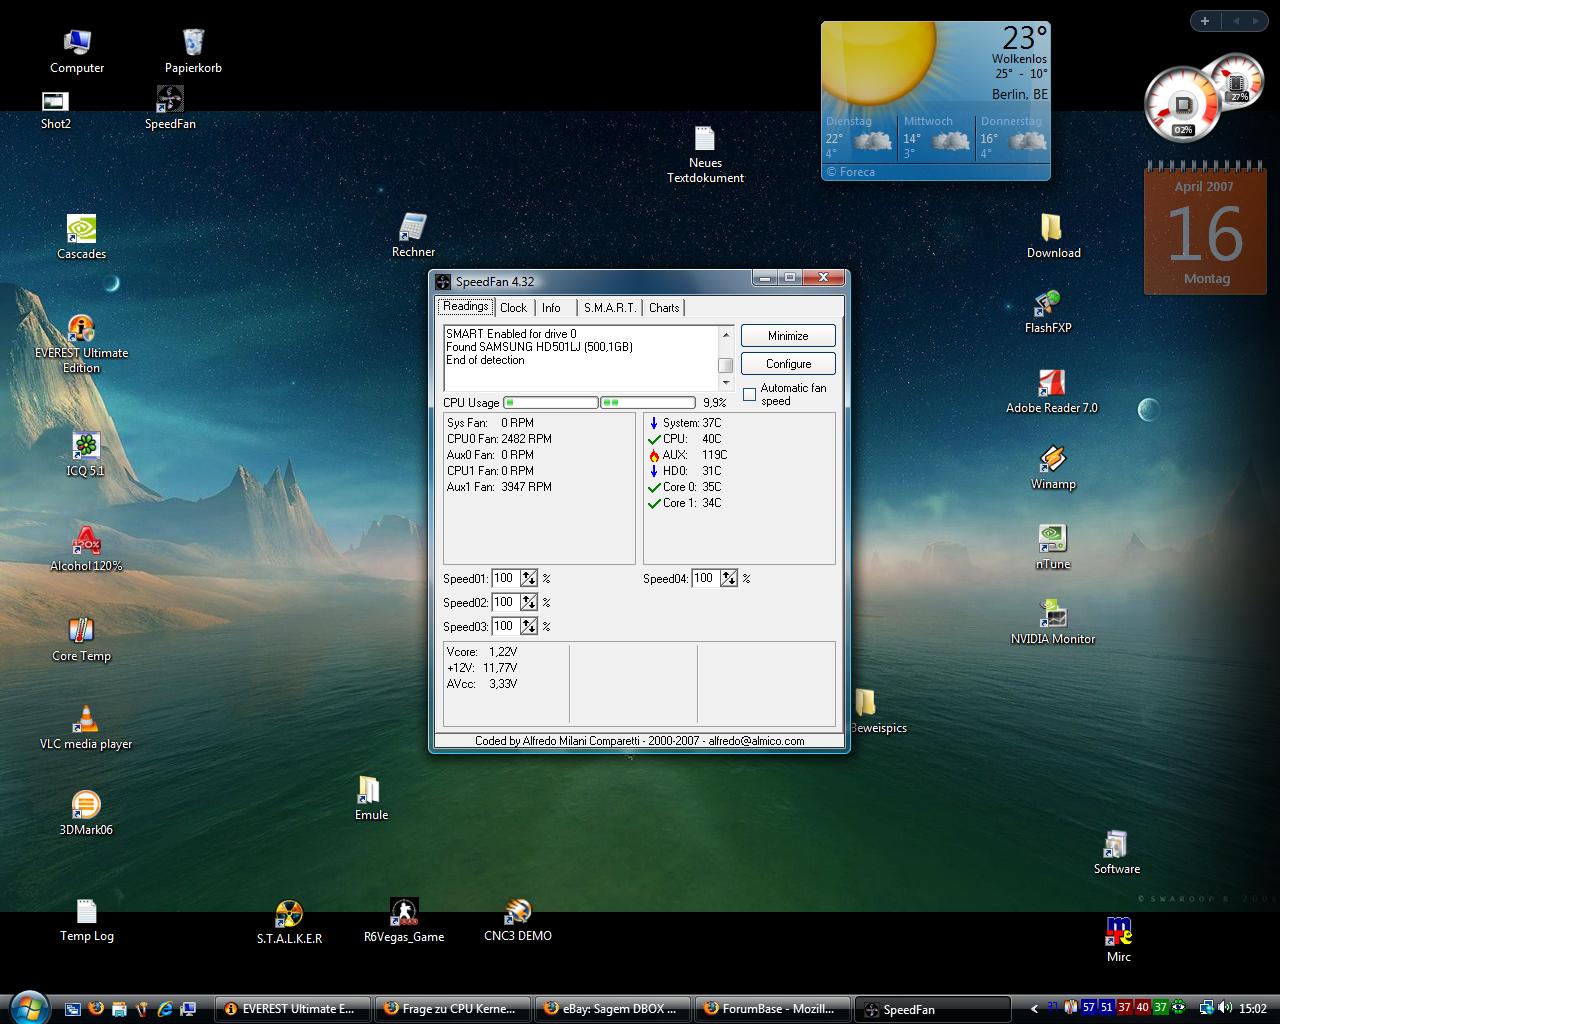The image size is (1576, 1024).
Task: Select EVEREST Ultimate Edition desktop icon
Action: click(81, 345)
